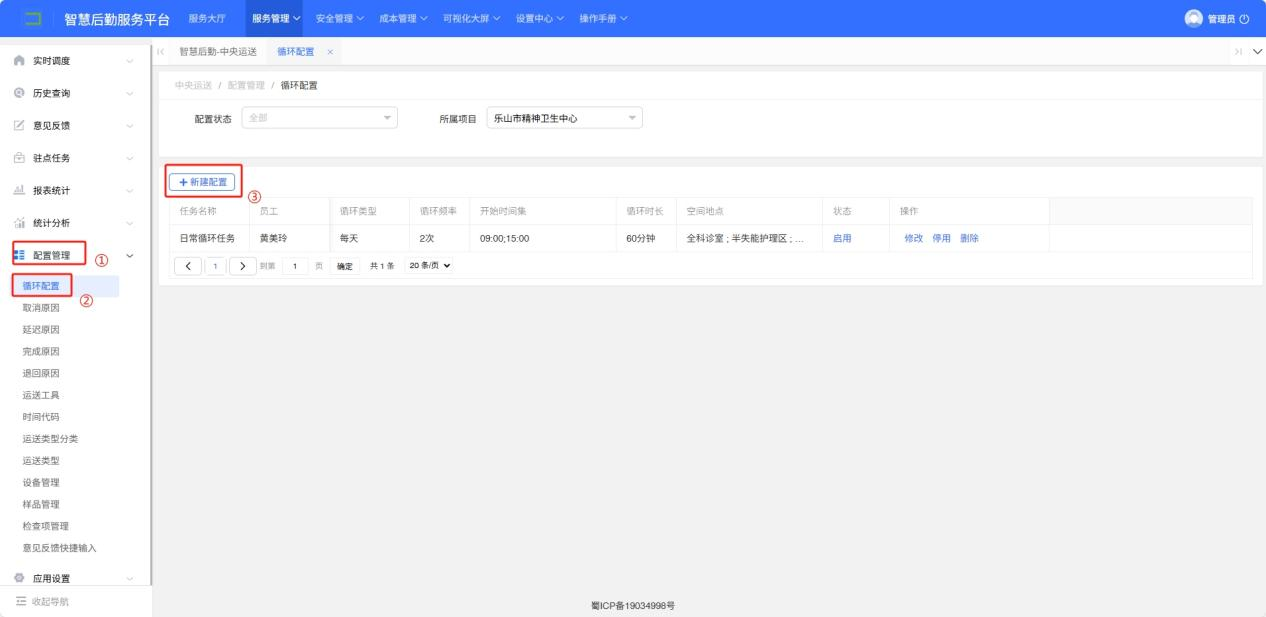Open the 操作手册 top menu
Image resolution: width=1266 pixels, height=617 pixels.
pyautogui.click(x=603, y=19)
